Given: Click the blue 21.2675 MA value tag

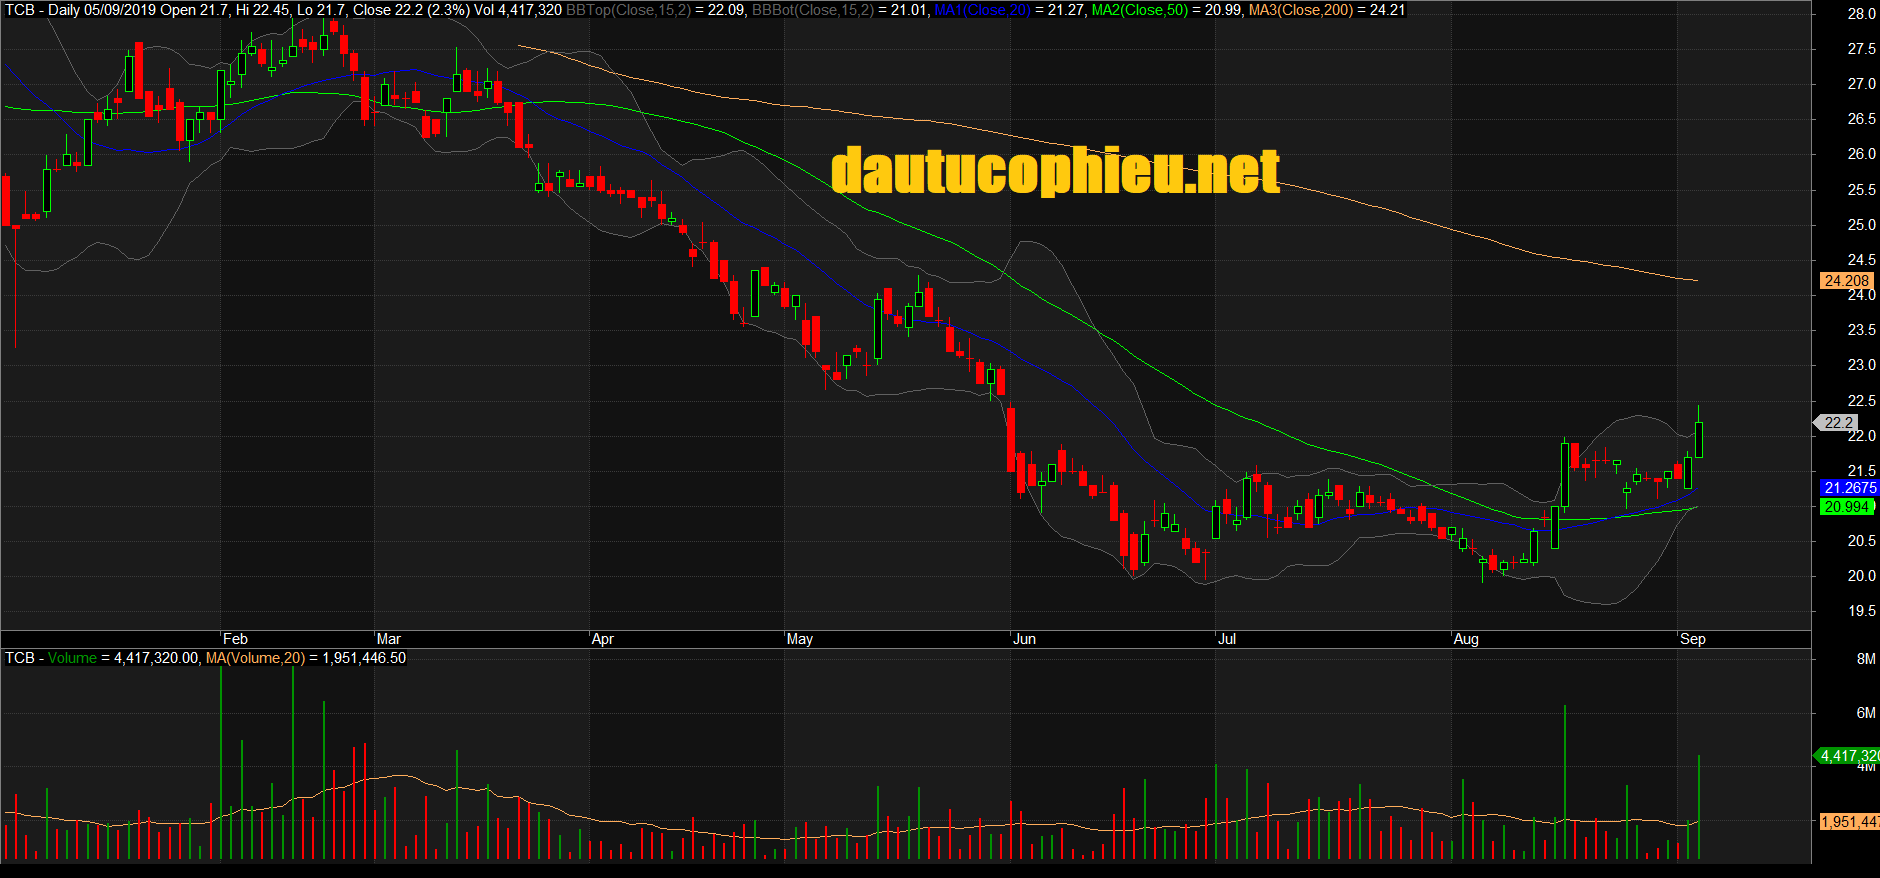Looking at the screenshot, I should coord(1849,488).
